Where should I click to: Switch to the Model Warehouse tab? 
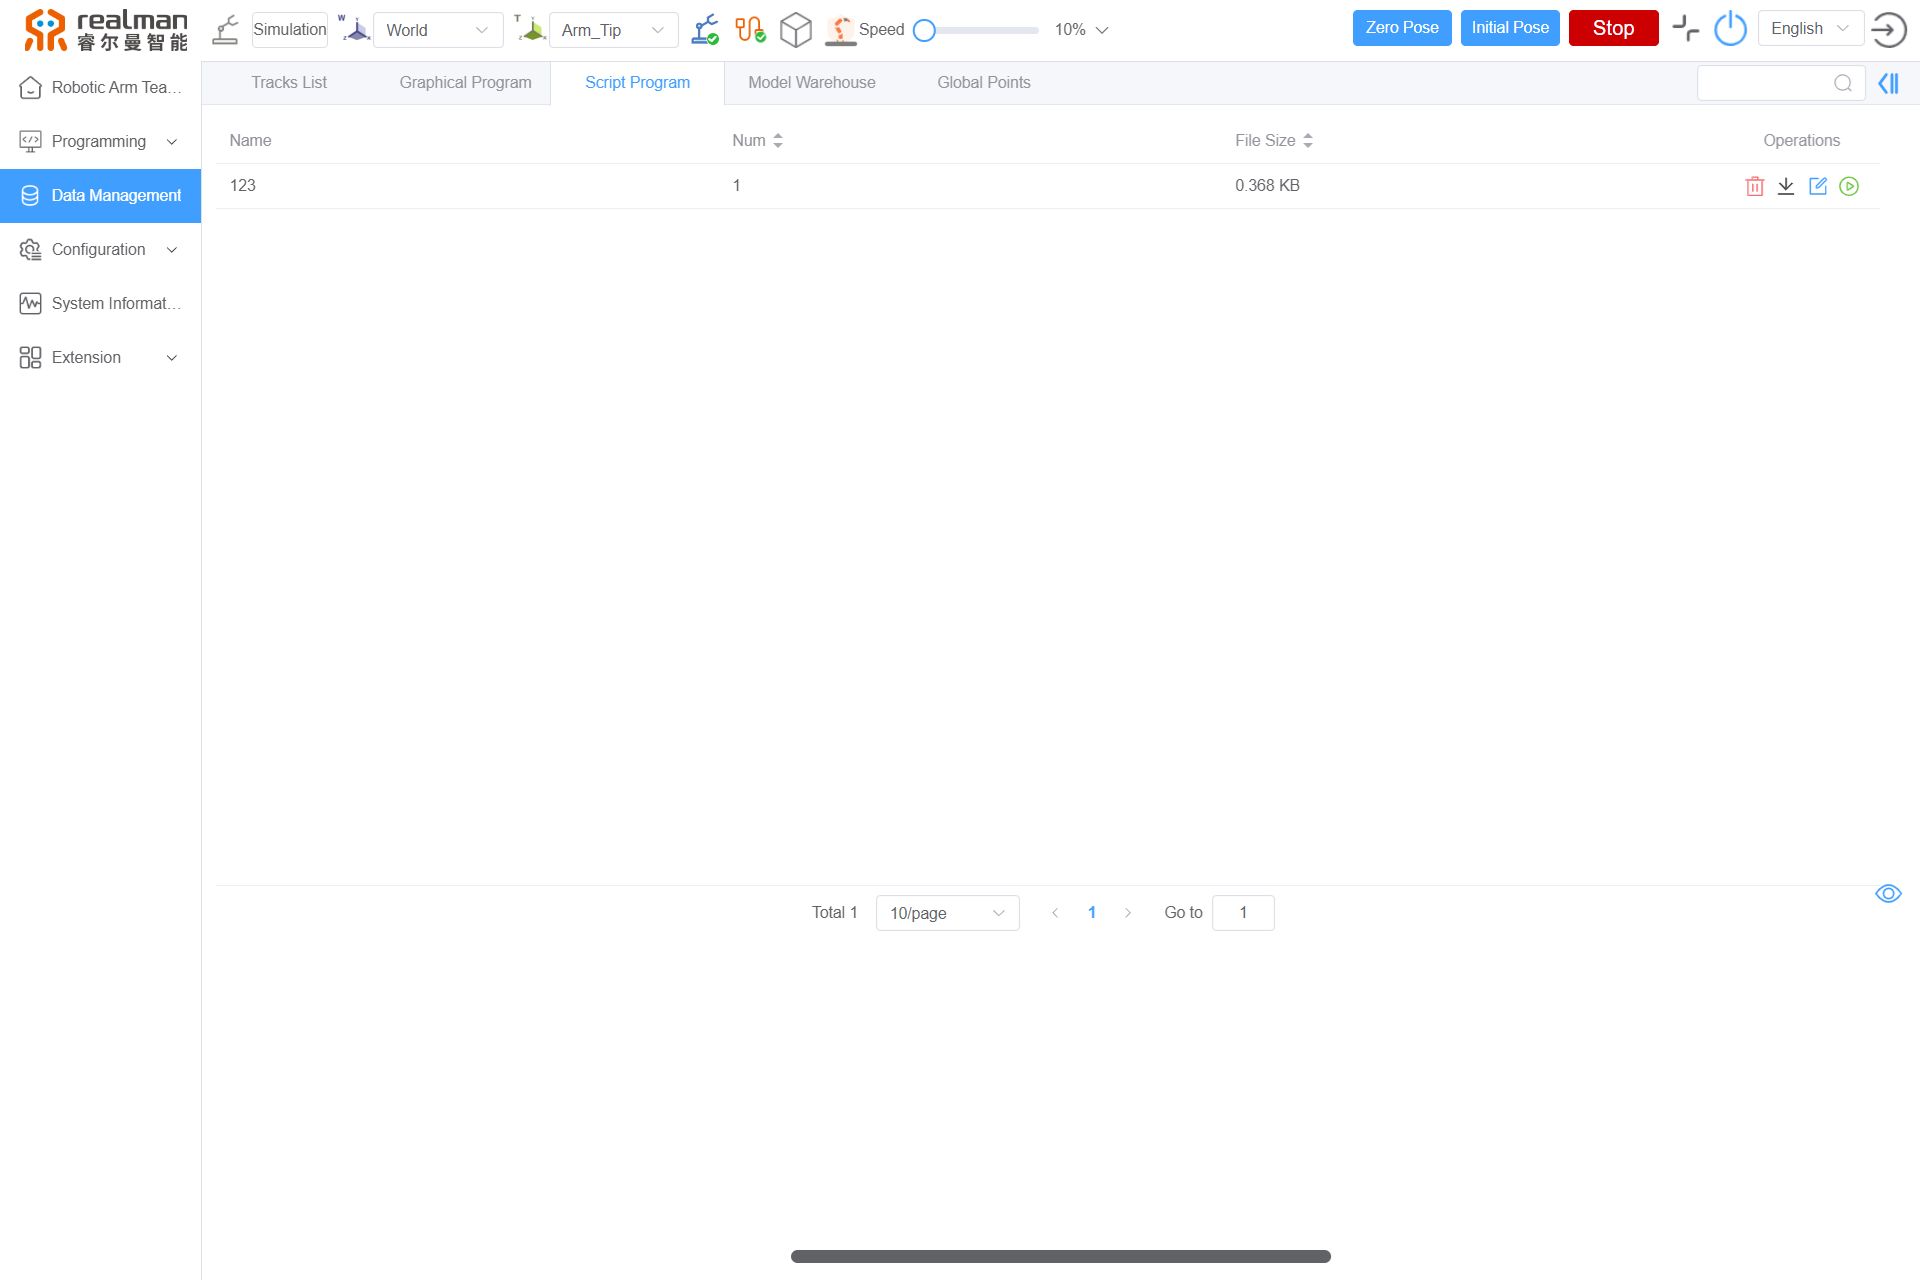[811, 83]
